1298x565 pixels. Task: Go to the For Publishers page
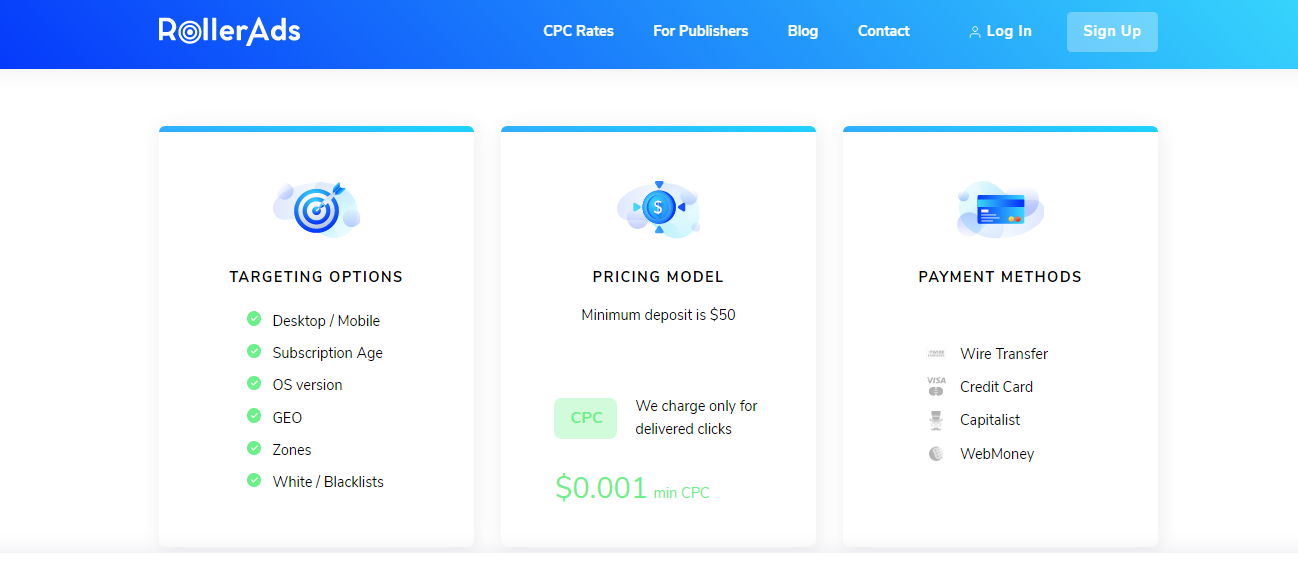point(700,31)
